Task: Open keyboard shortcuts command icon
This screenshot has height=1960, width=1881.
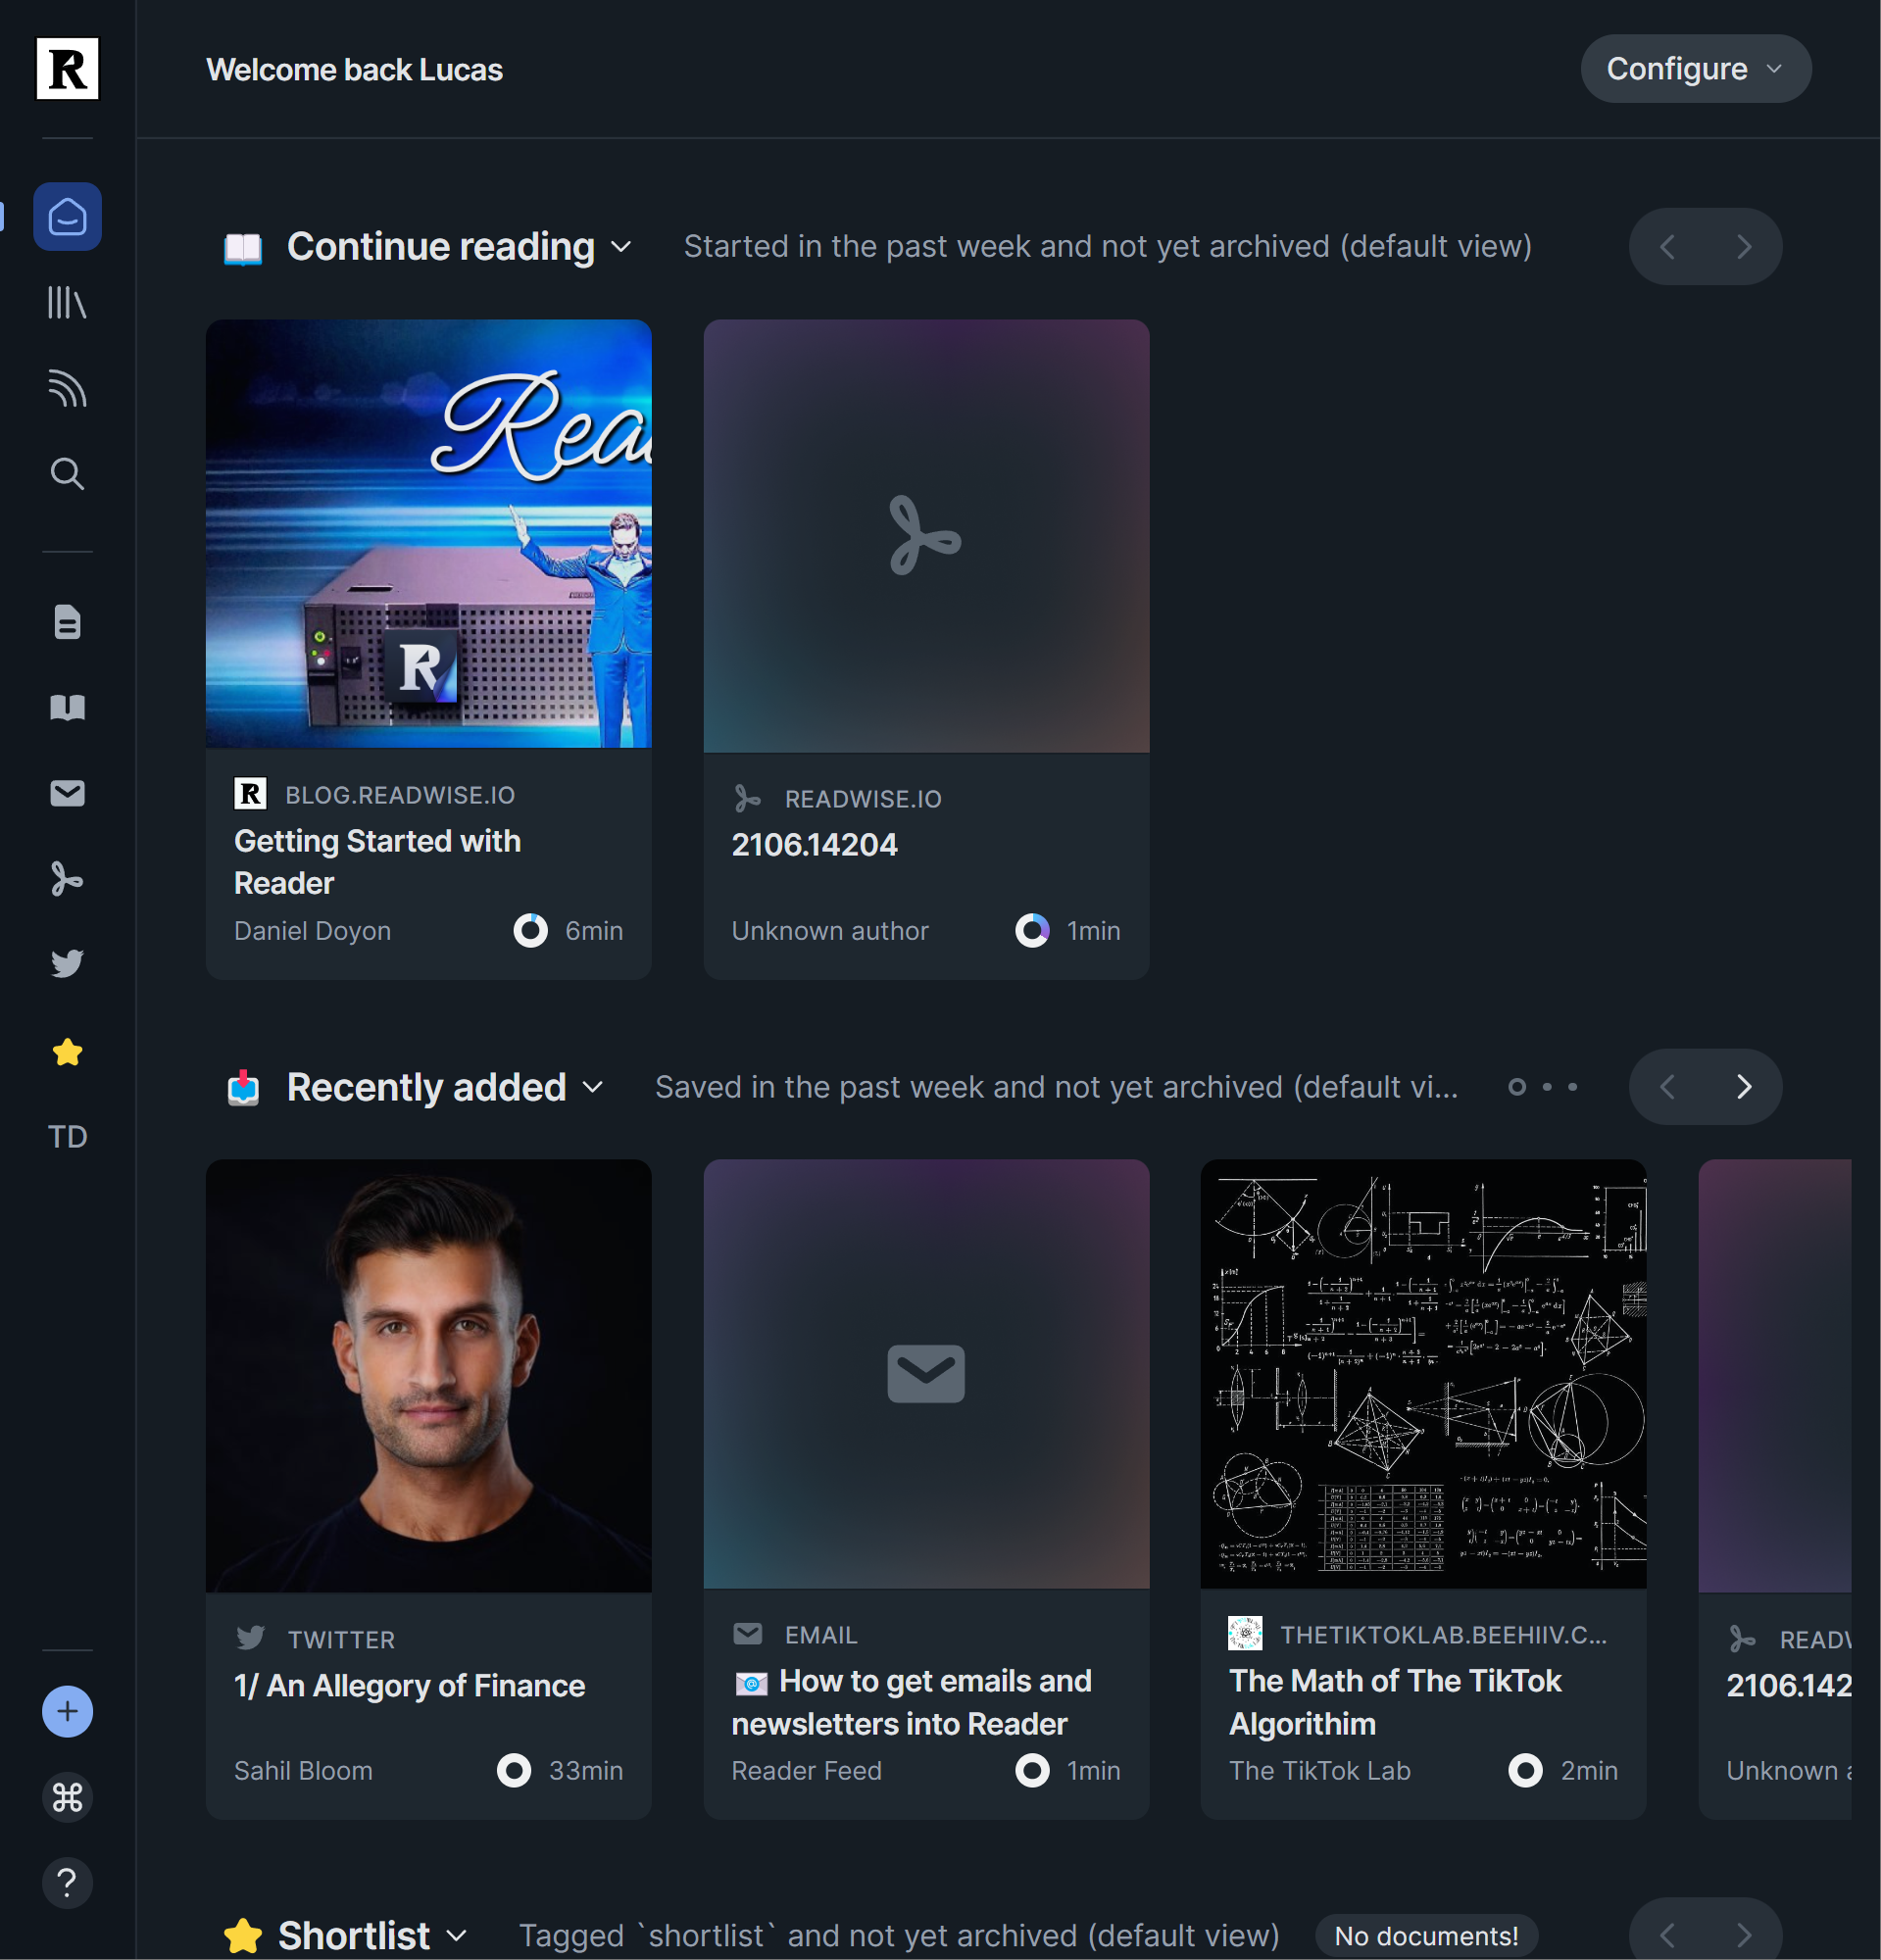Action: (67, 1798)
